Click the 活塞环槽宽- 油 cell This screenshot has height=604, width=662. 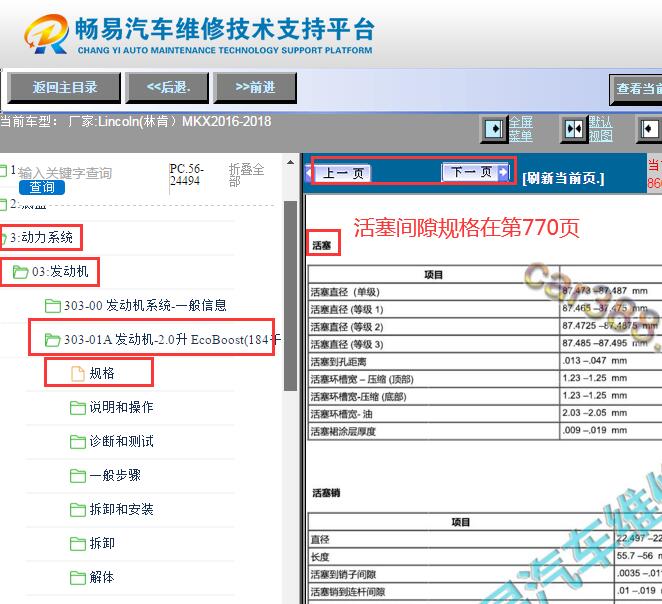click(x=434, y=414)
